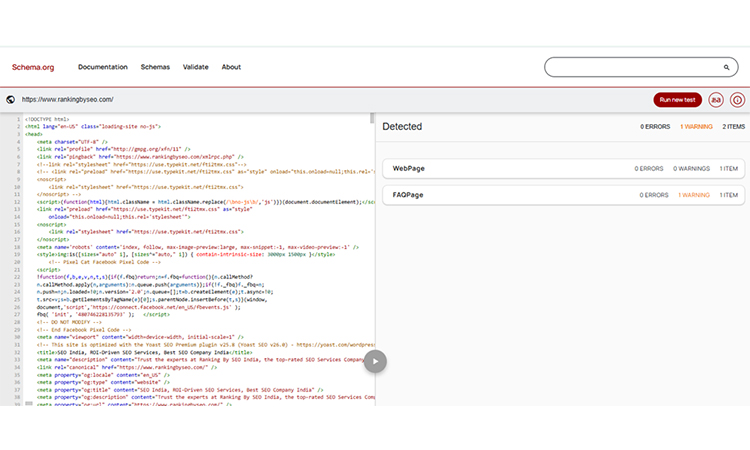
Task: Click the <!DOCTYPE html> code line
Action: 47,119
